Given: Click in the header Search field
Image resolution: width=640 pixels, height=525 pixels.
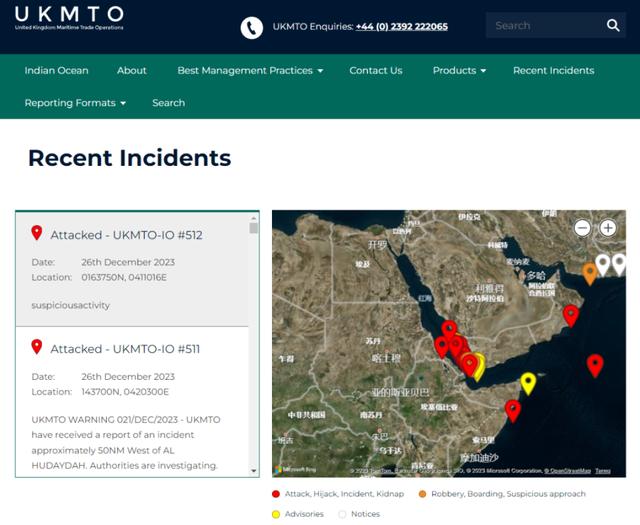Looking at the screenshot, I should click(545, 25).
